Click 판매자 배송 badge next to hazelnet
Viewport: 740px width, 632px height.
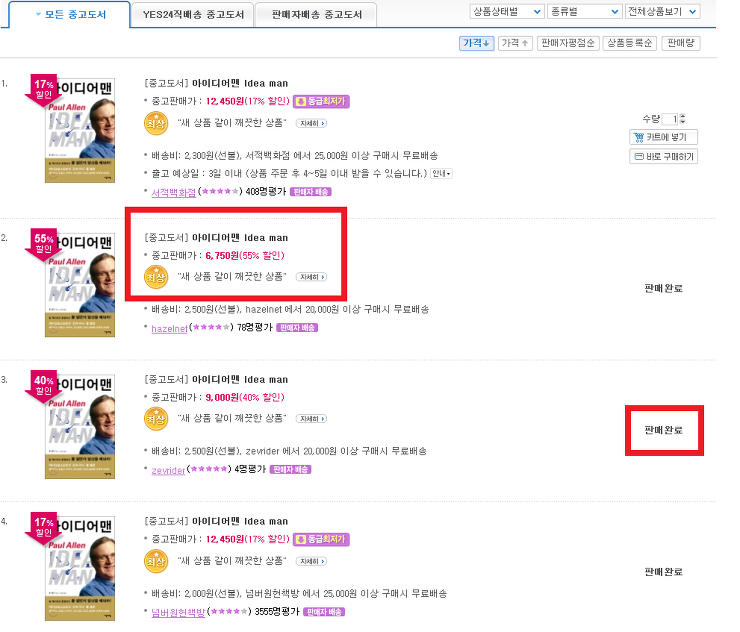coord(297,328)
